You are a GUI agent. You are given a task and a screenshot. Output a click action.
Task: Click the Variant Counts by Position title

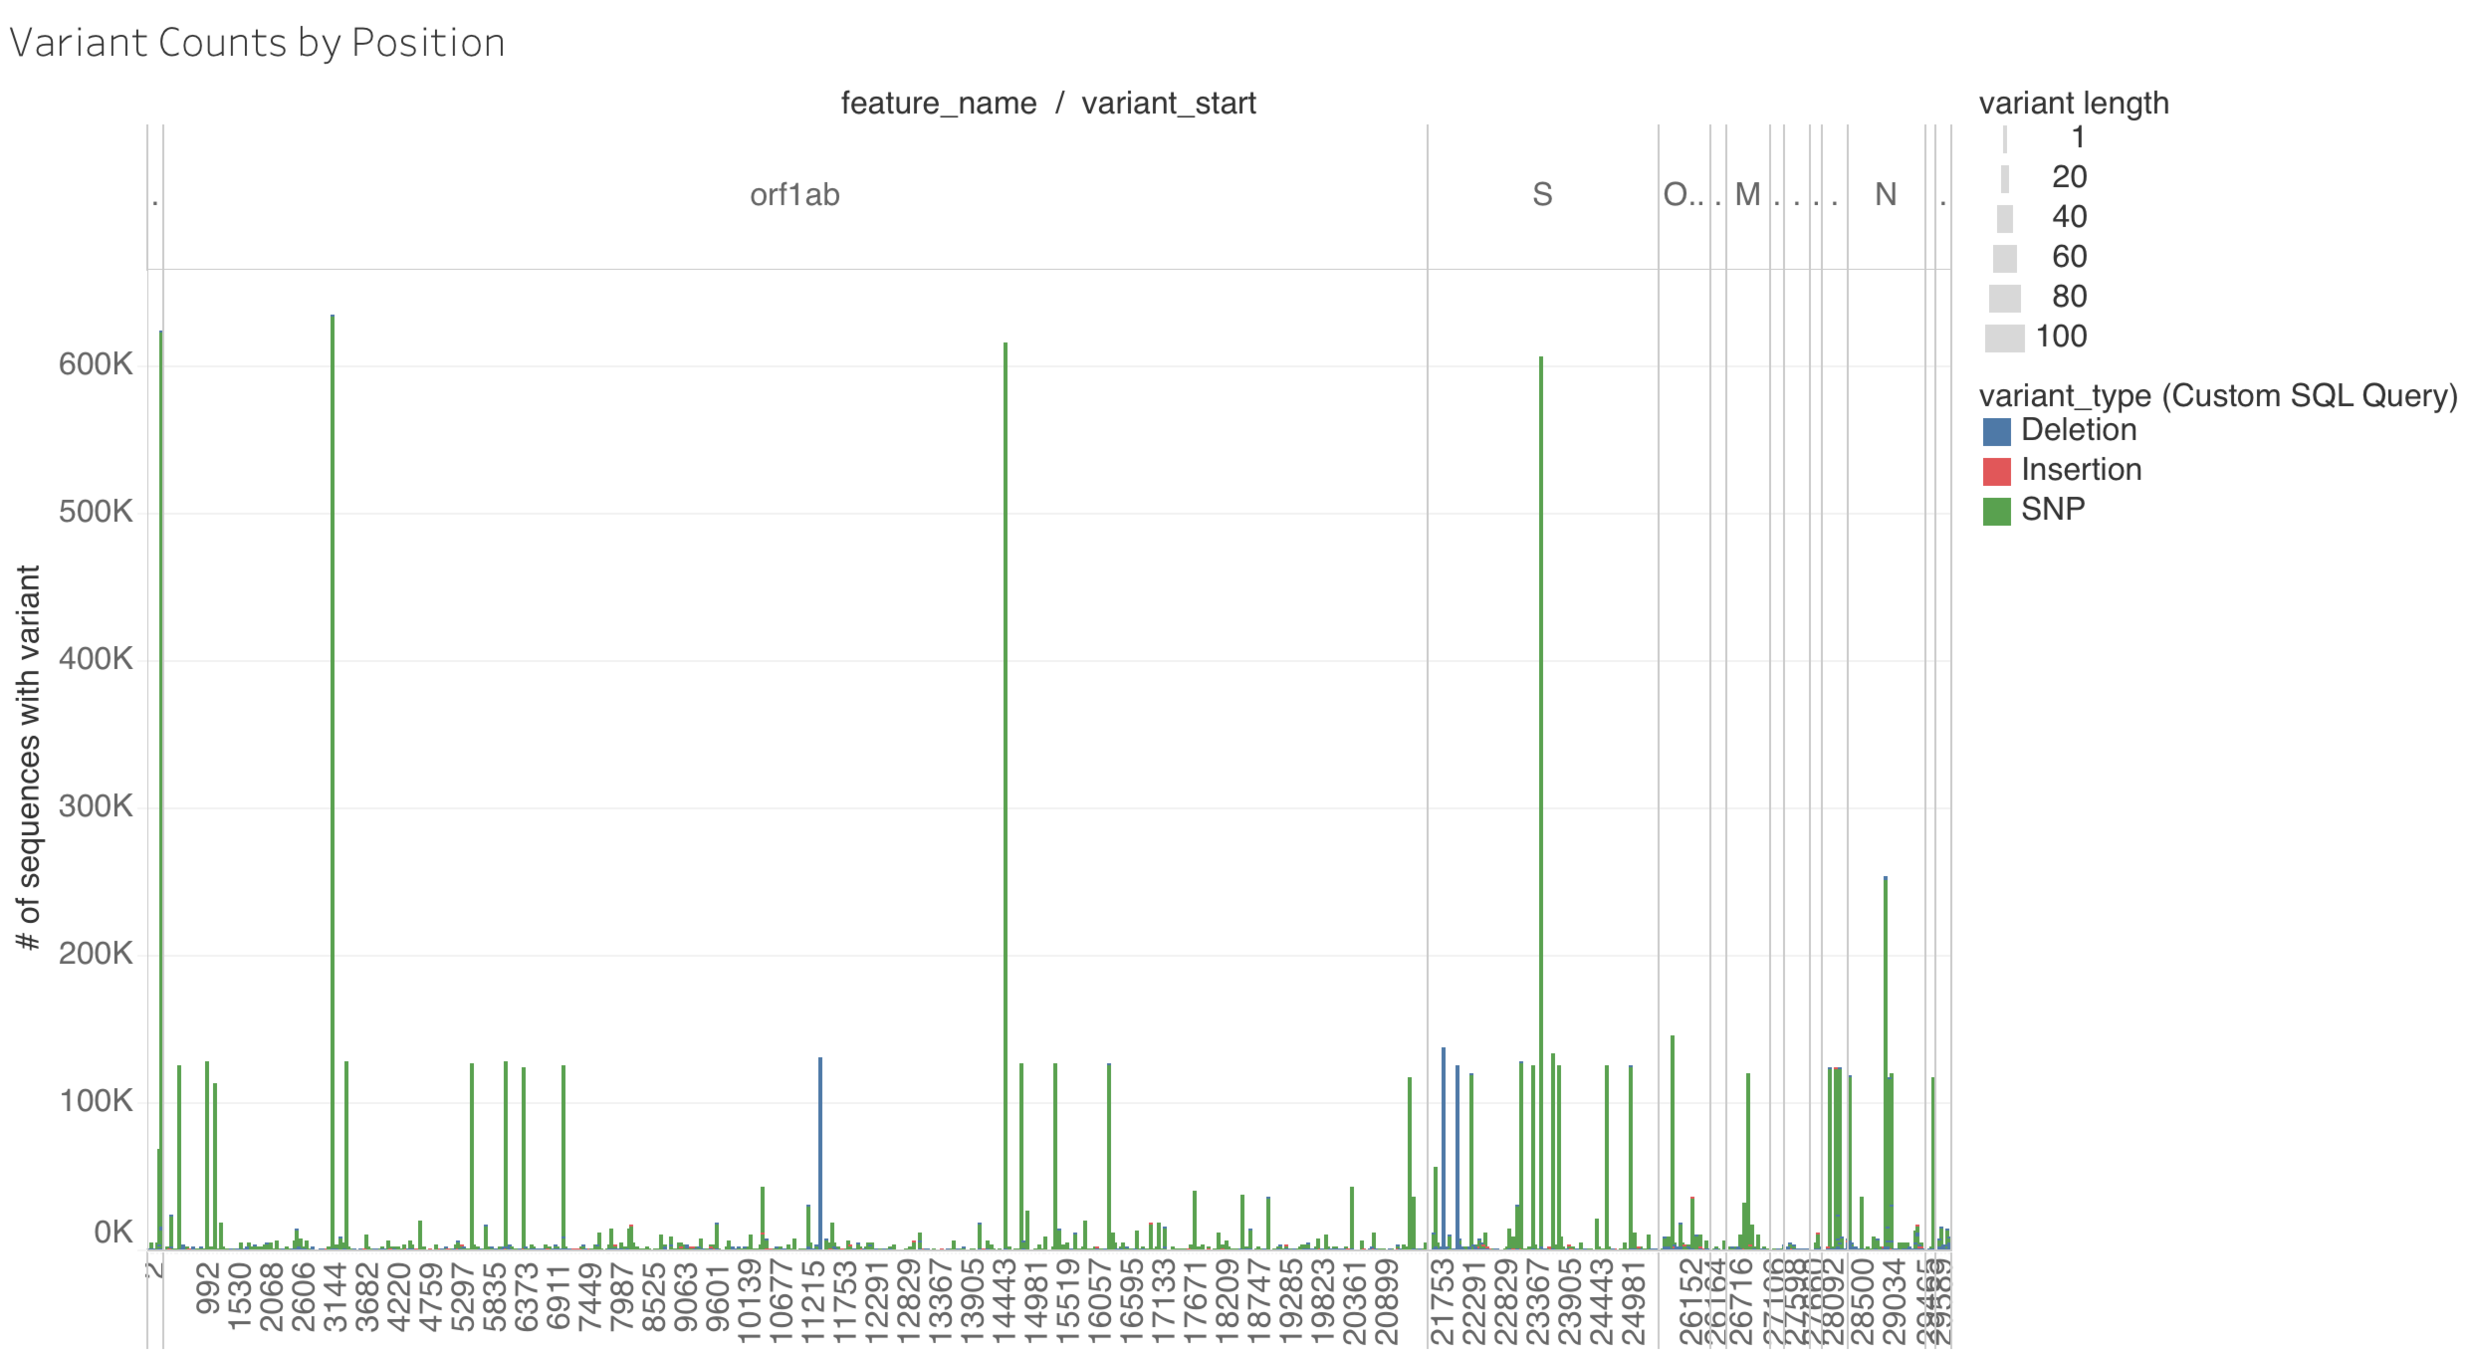coord(257,43)
